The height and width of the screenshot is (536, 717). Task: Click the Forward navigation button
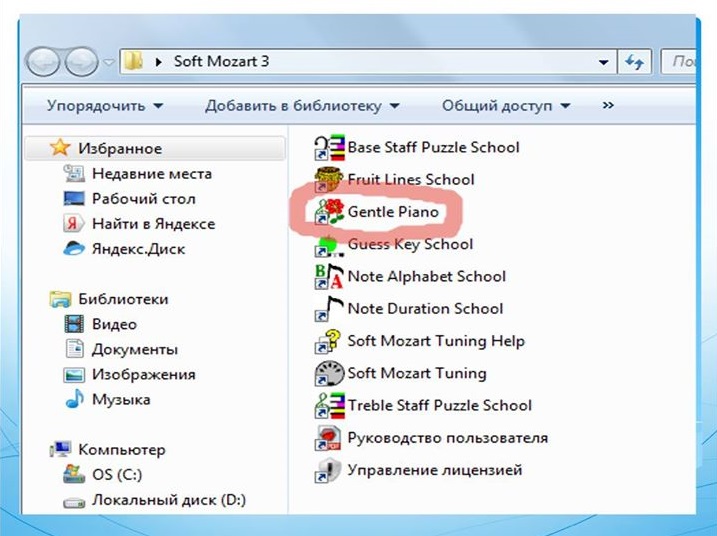point(81,61)
